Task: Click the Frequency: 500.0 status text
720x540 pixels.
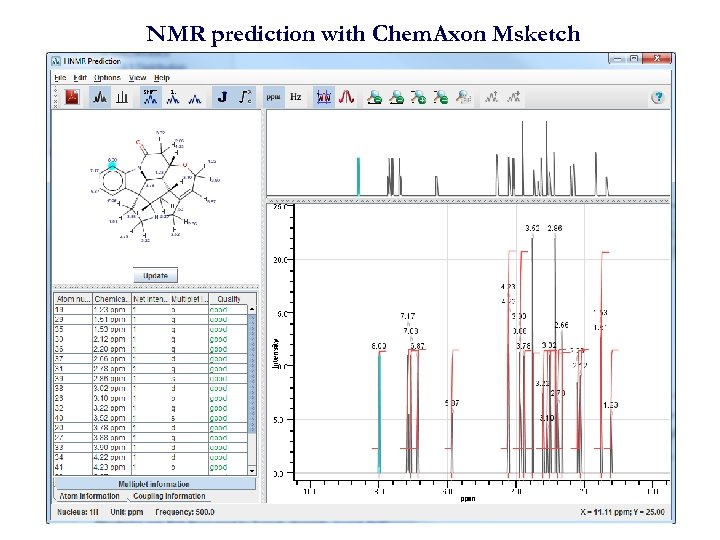Action: (185, 512)
